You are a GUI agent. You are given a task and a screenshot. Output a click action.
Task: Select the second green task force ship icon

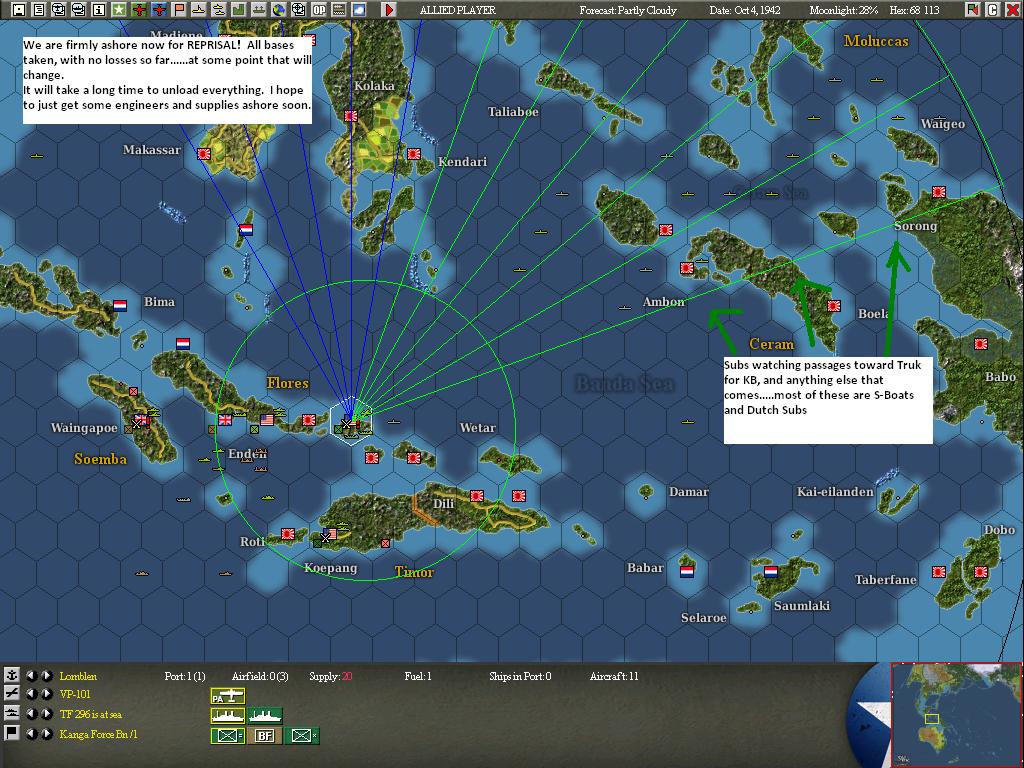[x=265, y=716]
